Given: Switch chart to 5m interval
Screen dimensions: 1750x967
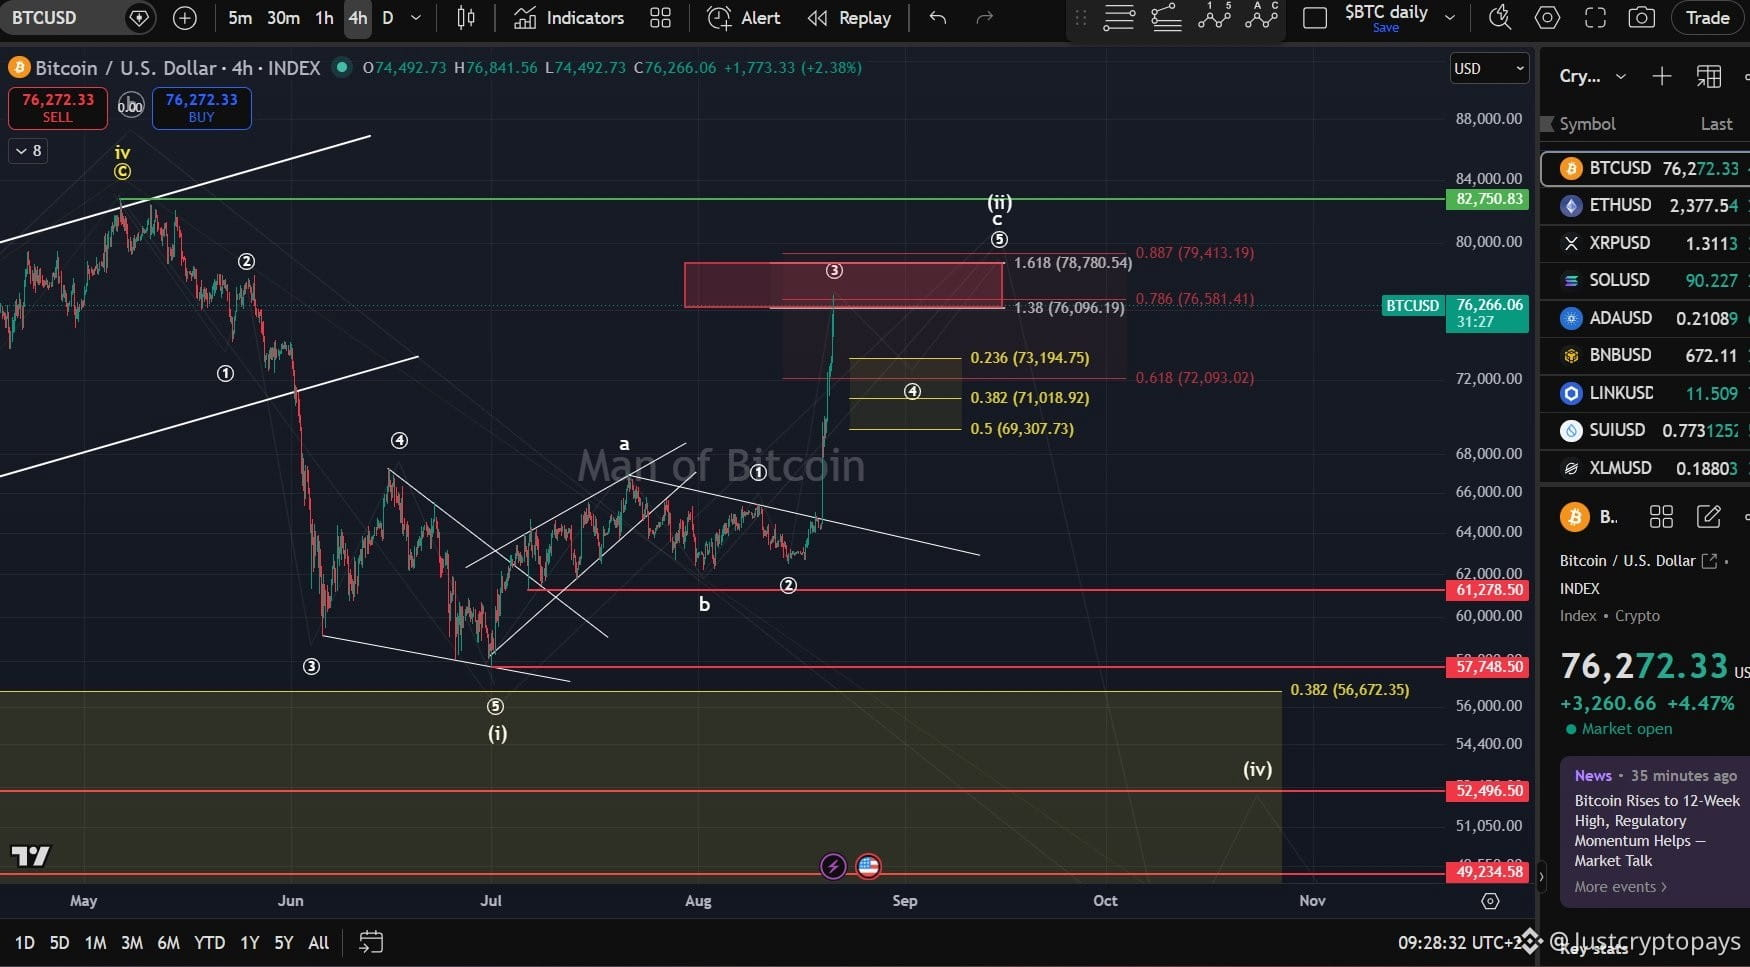Looking at the screenshot, I should (240, 18).
